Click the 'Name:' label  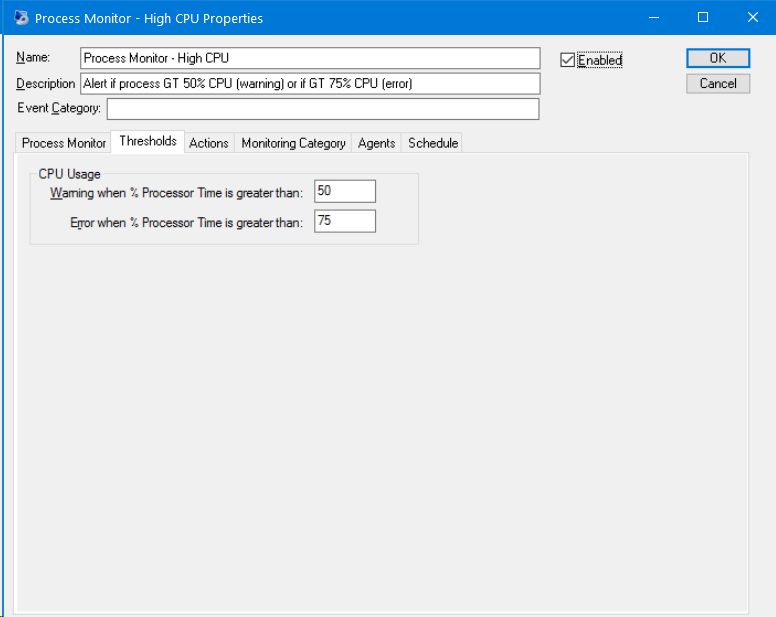(x=33, y=57)
